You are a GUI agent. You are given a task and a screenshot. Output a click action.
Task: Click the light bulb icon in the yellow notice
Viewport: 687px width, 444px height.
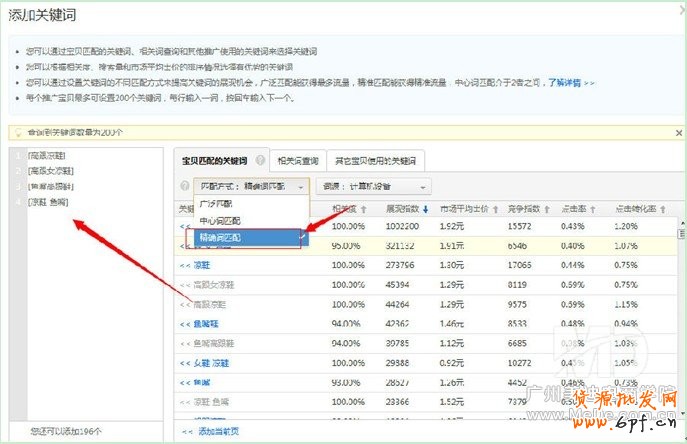coord(18,132)
